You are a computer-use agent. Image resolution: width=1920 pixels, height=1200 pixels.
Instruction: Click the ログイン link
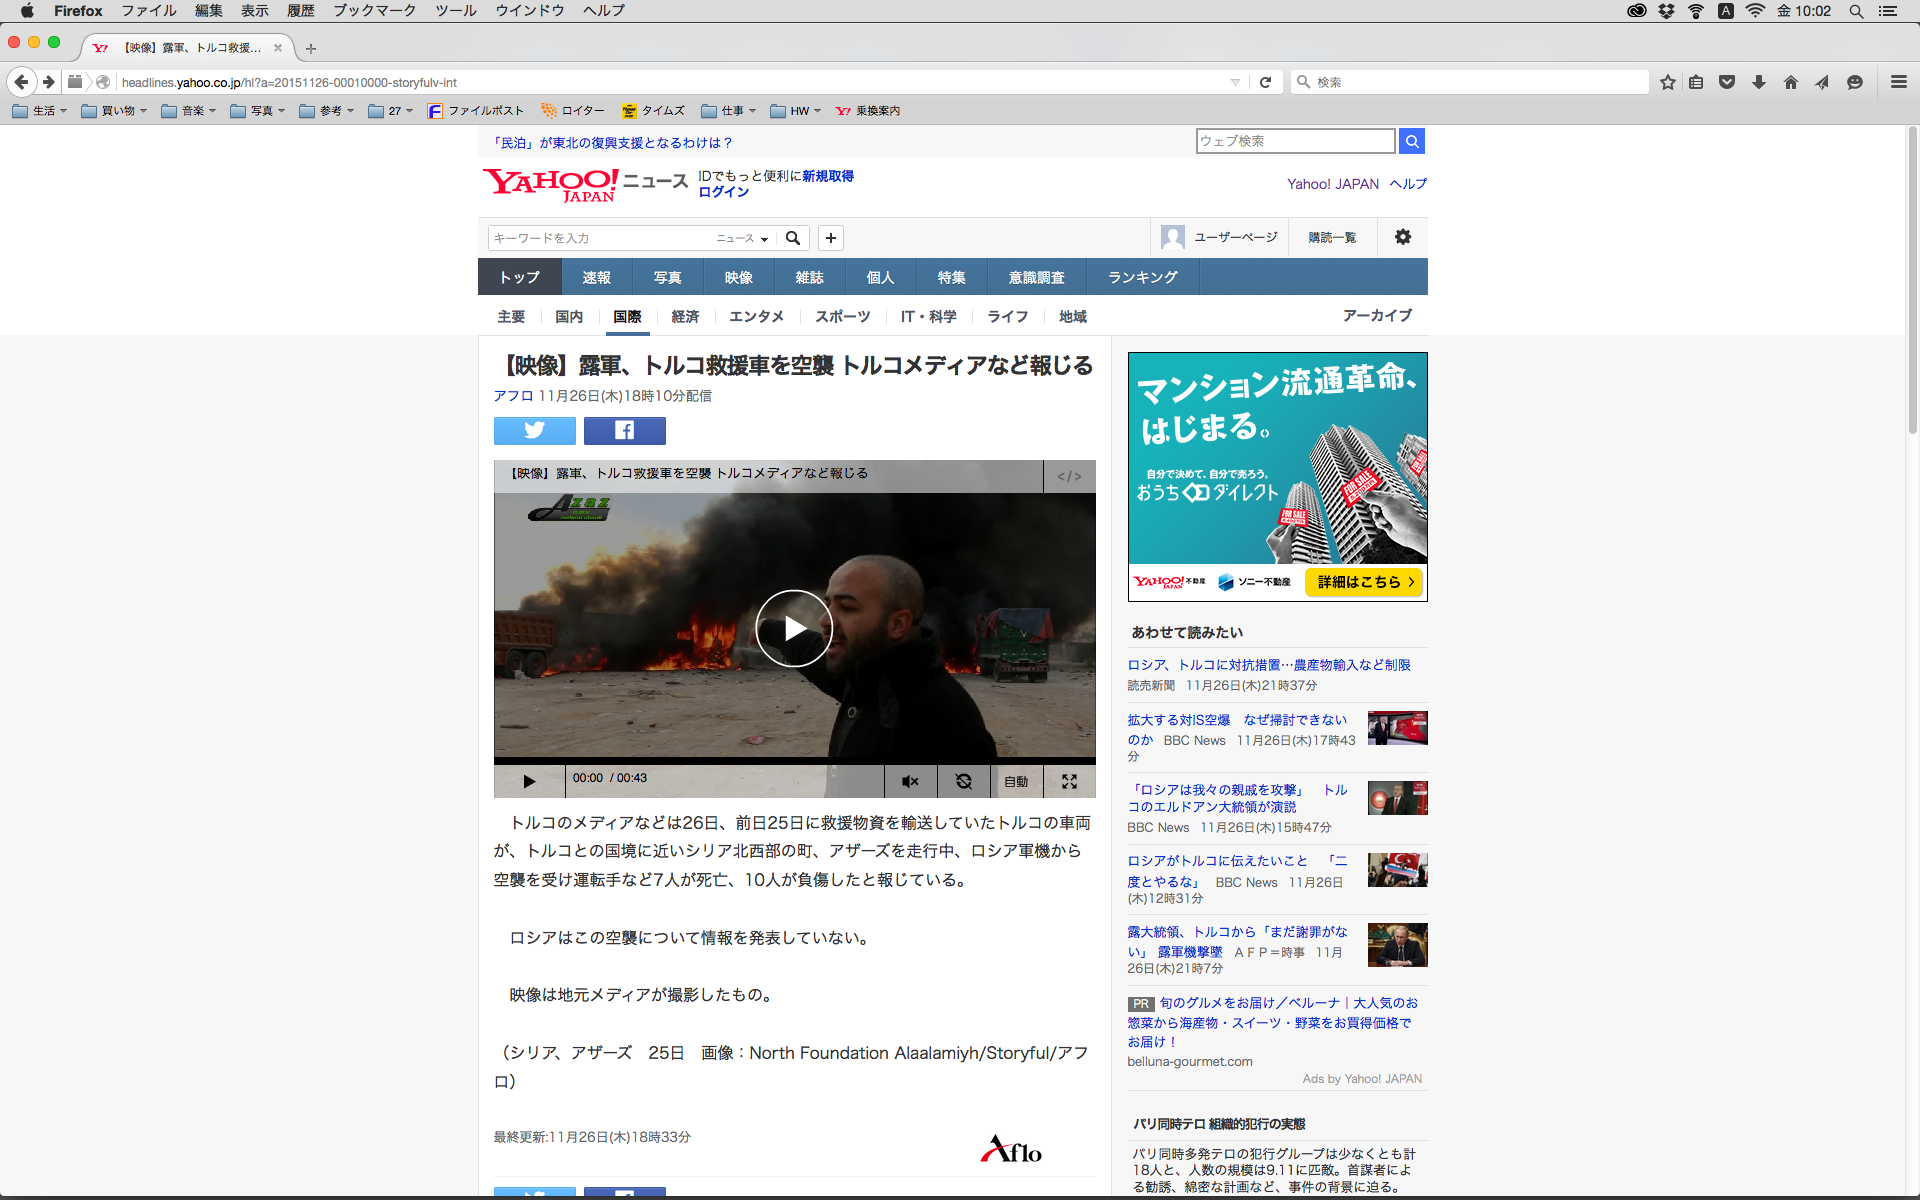(723, 192)
